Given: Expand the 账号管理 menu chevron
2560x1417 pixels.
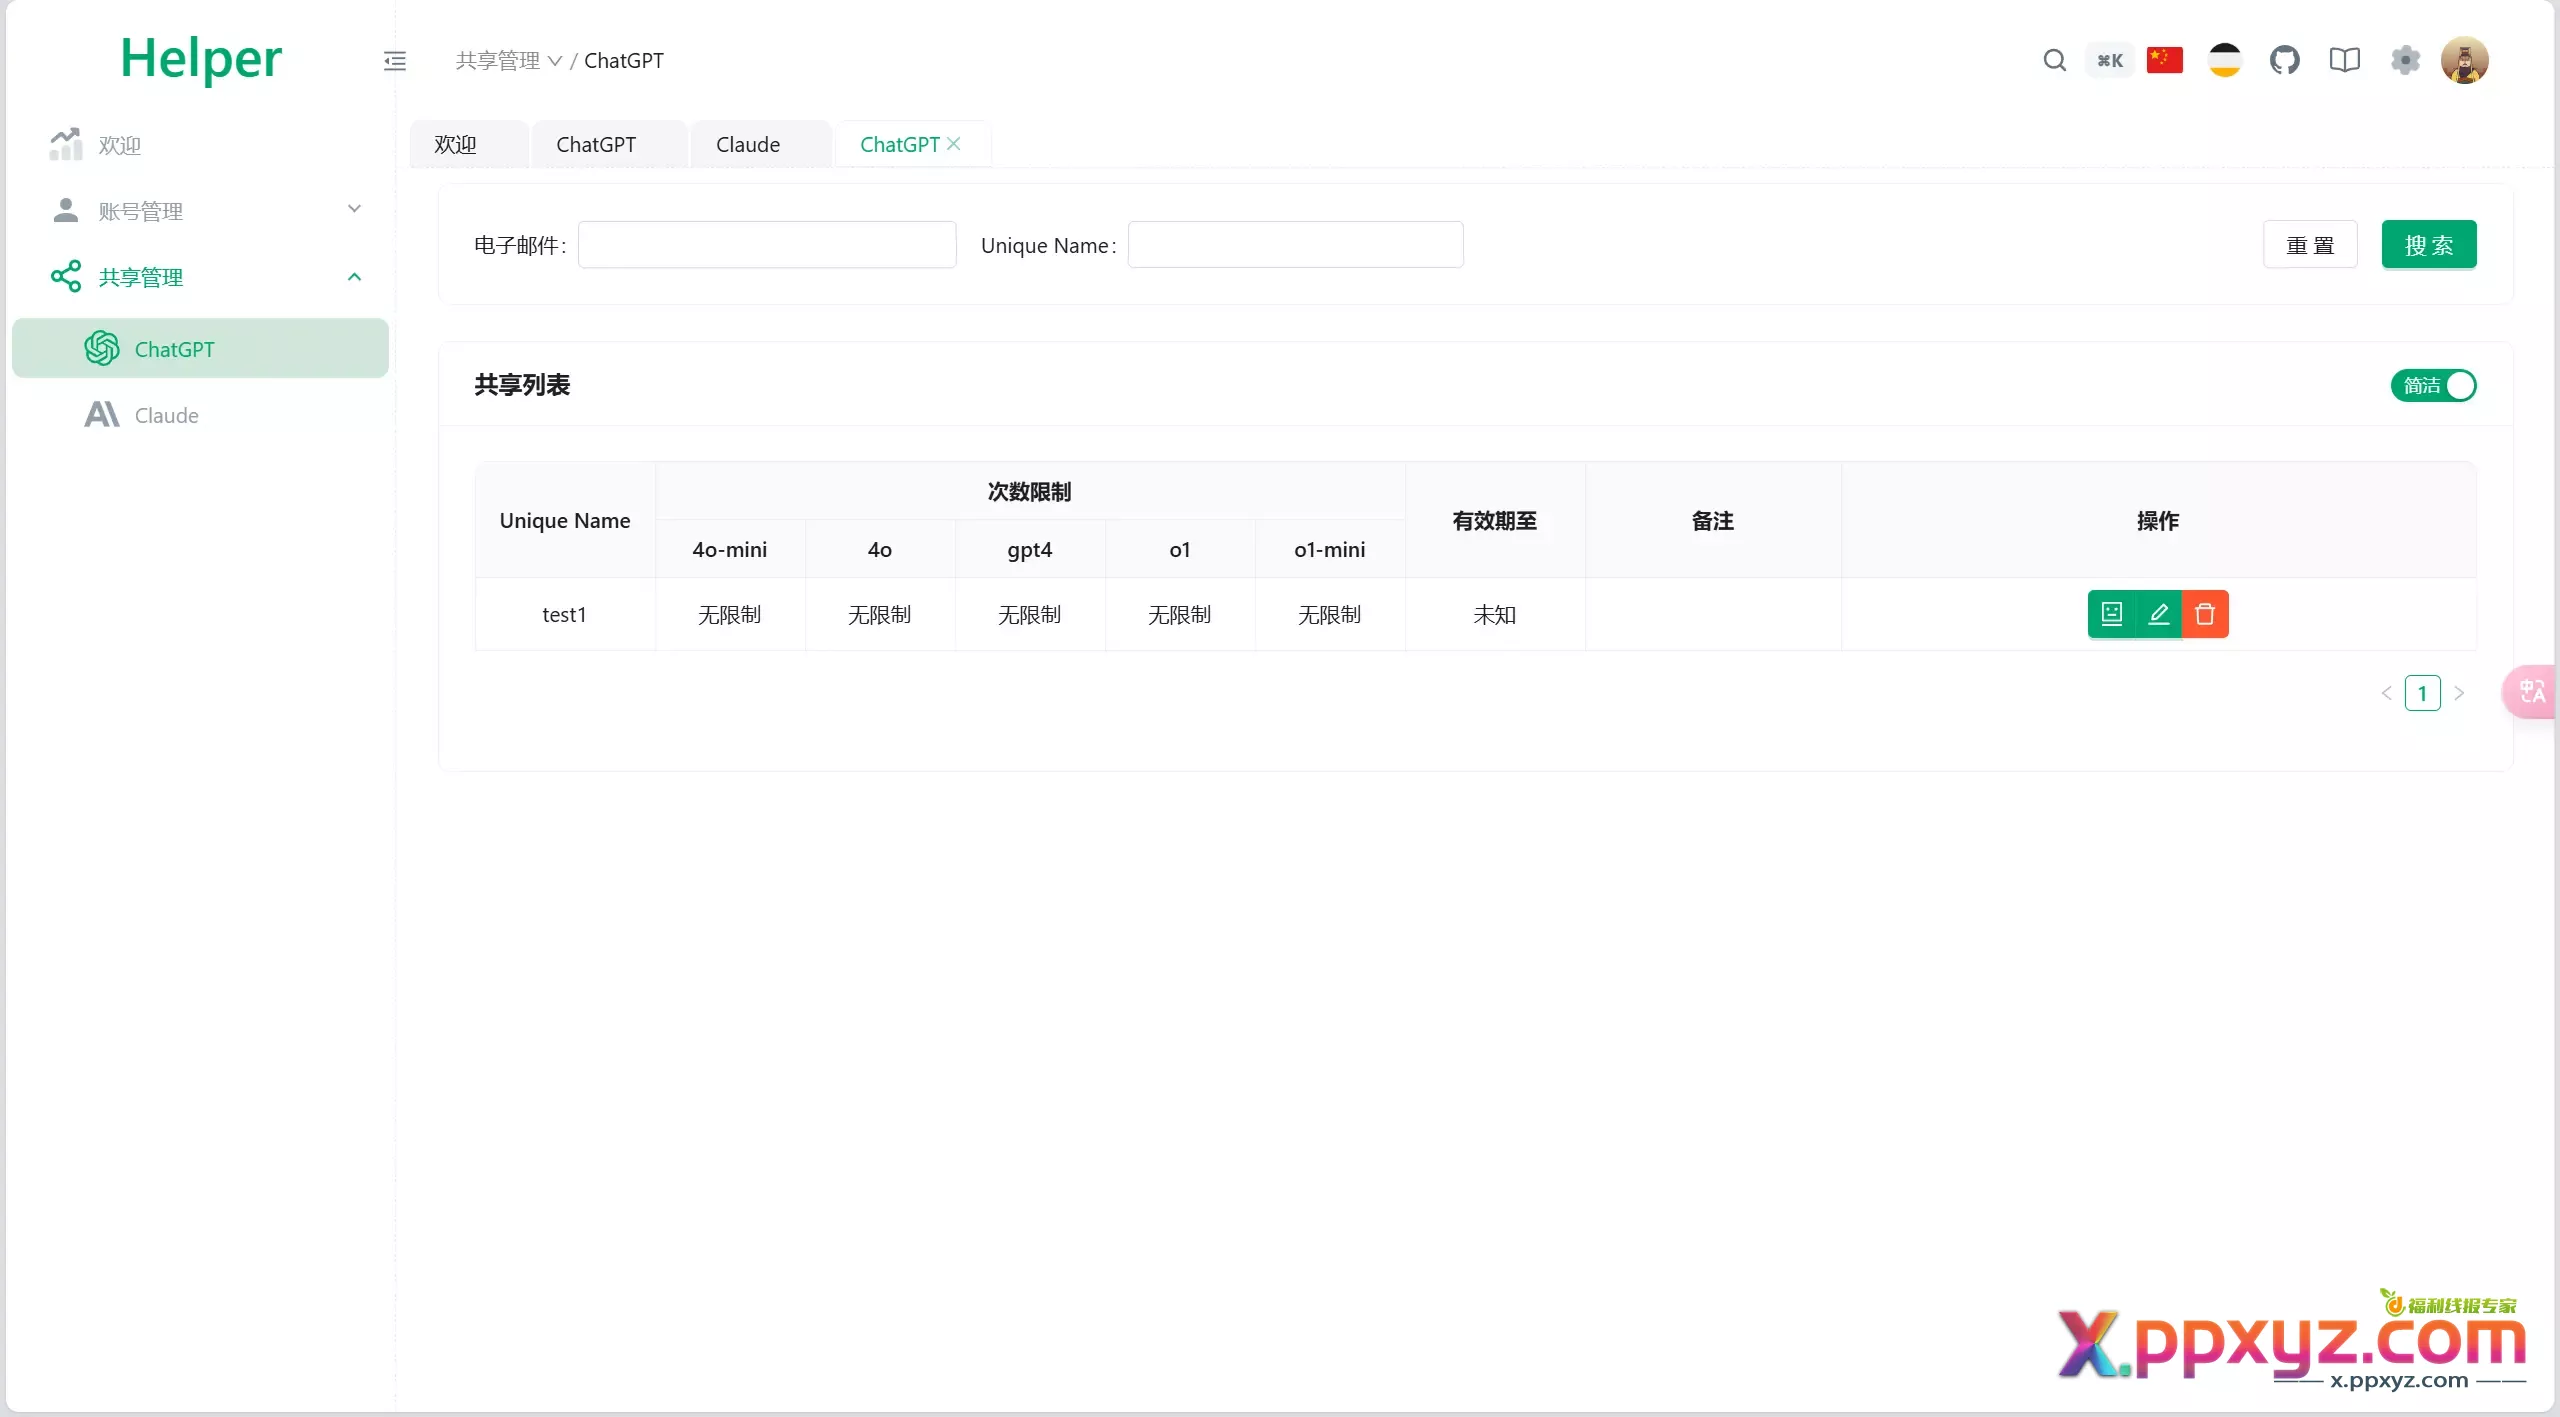Looking at the screenshot, I should 354,209.
